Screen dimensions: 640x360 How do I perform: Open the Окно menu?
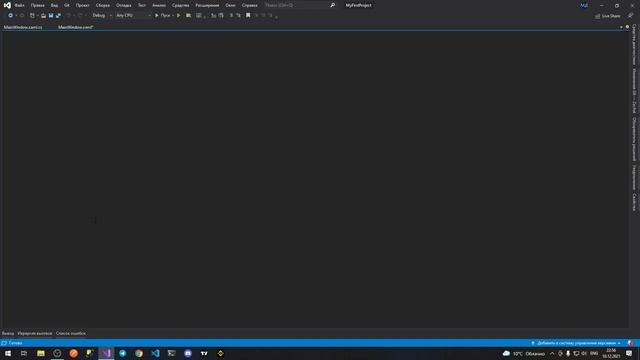[x=230, y=5]
